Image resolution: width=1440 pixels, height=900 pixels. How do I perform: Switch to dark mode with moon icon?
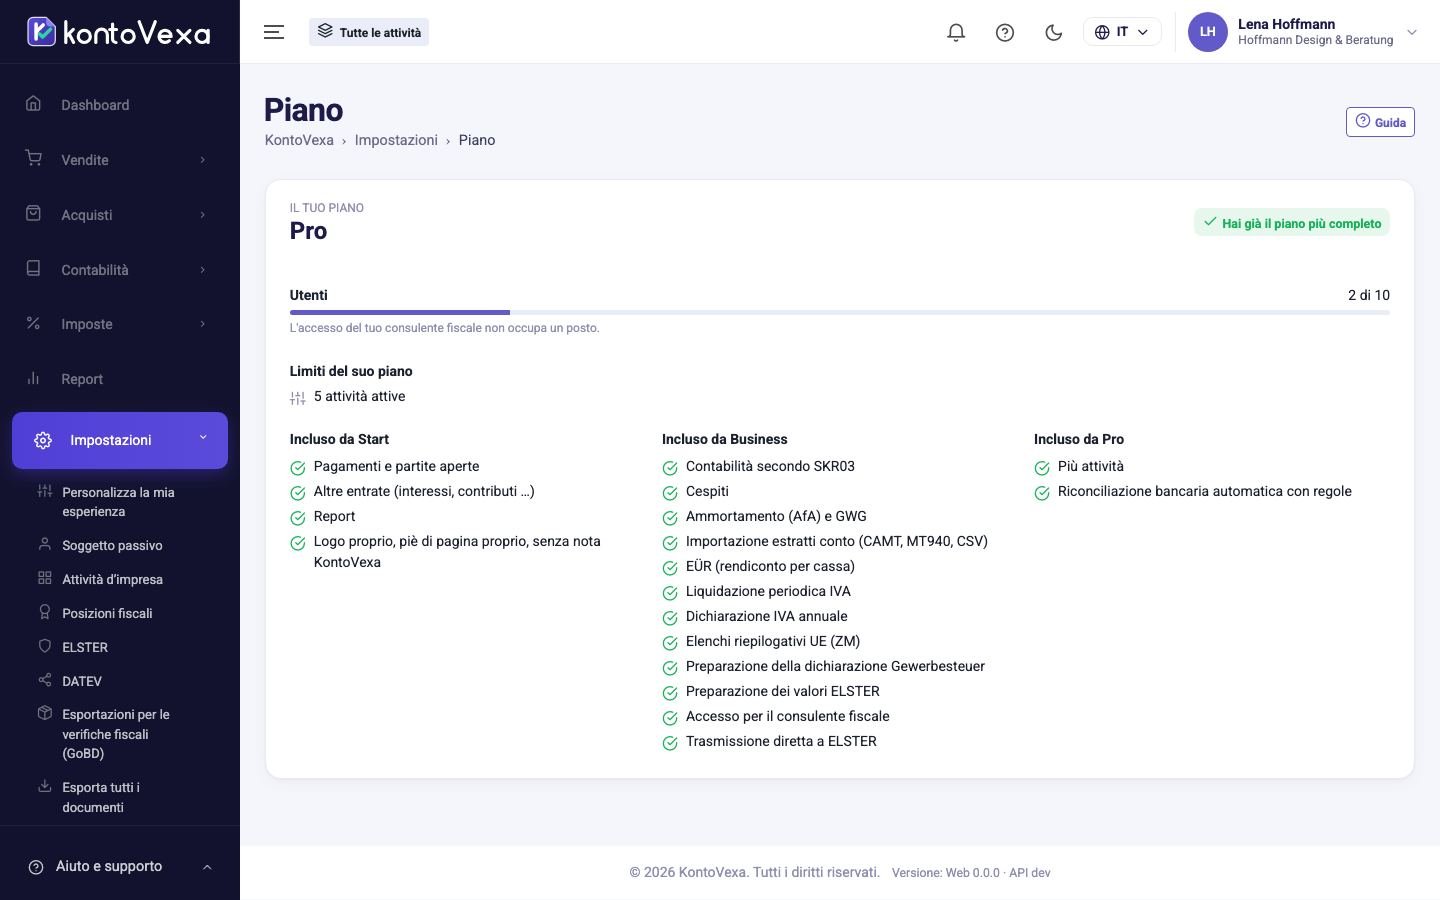coord(1053,32)
